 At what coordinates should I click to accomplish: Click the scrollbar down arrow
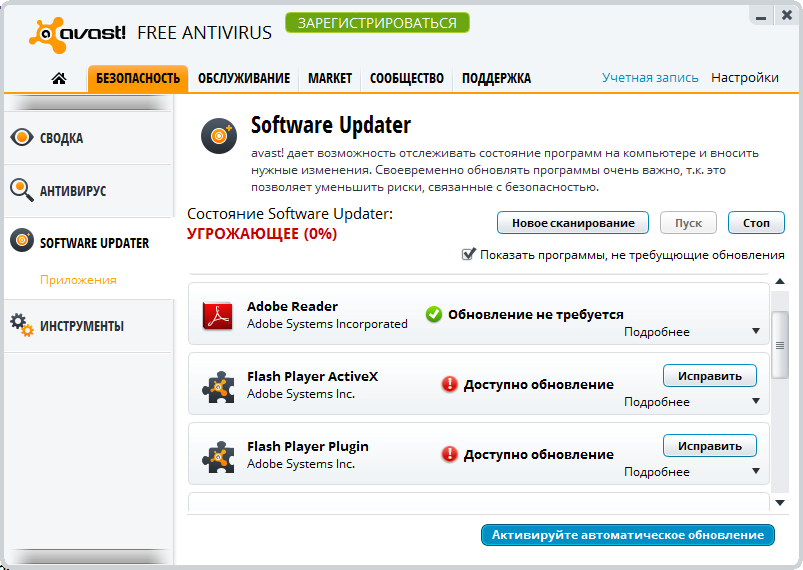coord(780,503)
